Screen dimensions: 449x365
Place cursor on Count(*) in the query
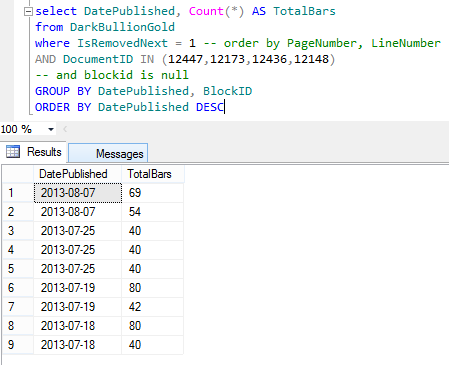coord(216,11)
